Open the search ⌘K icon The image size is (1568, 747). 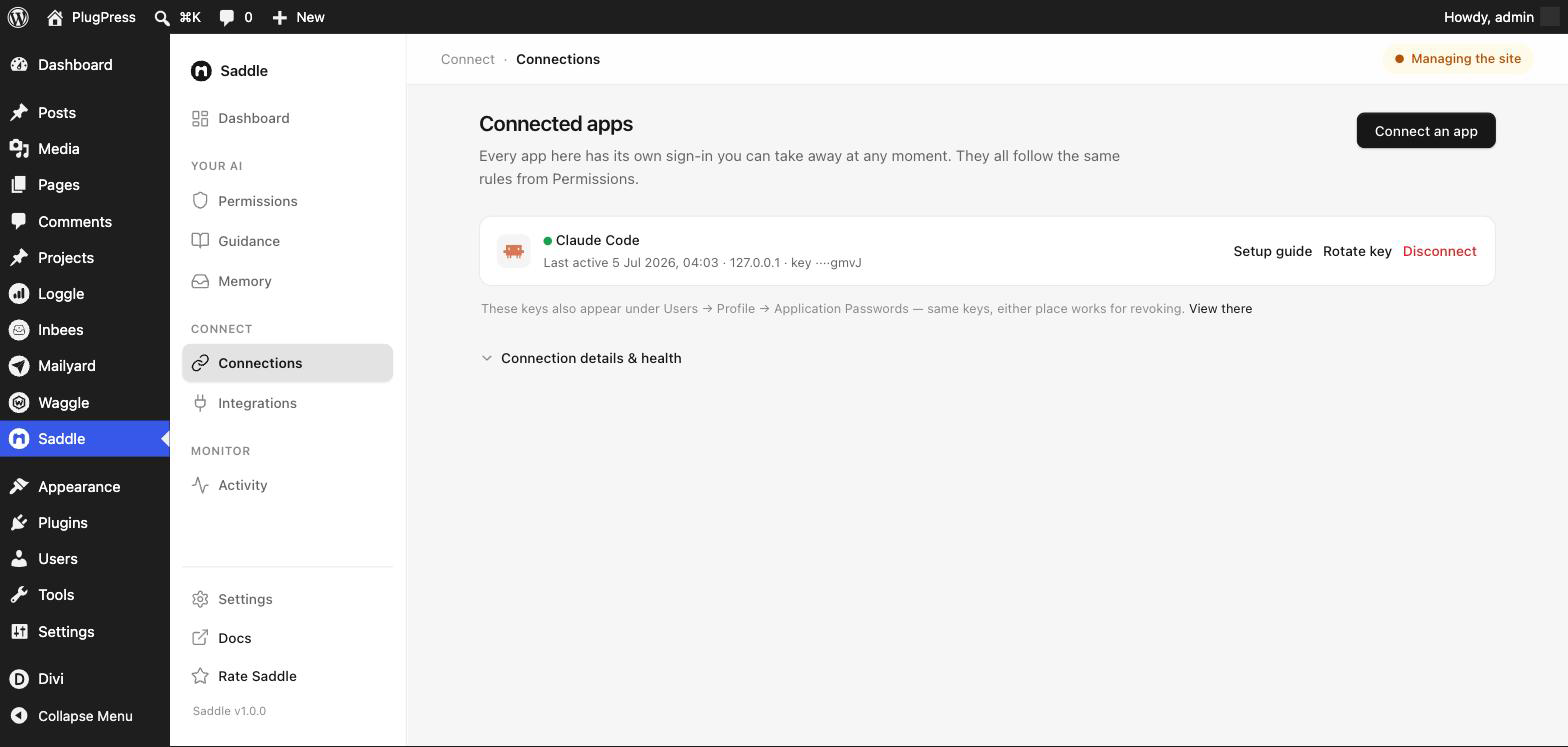click(162, 17)
